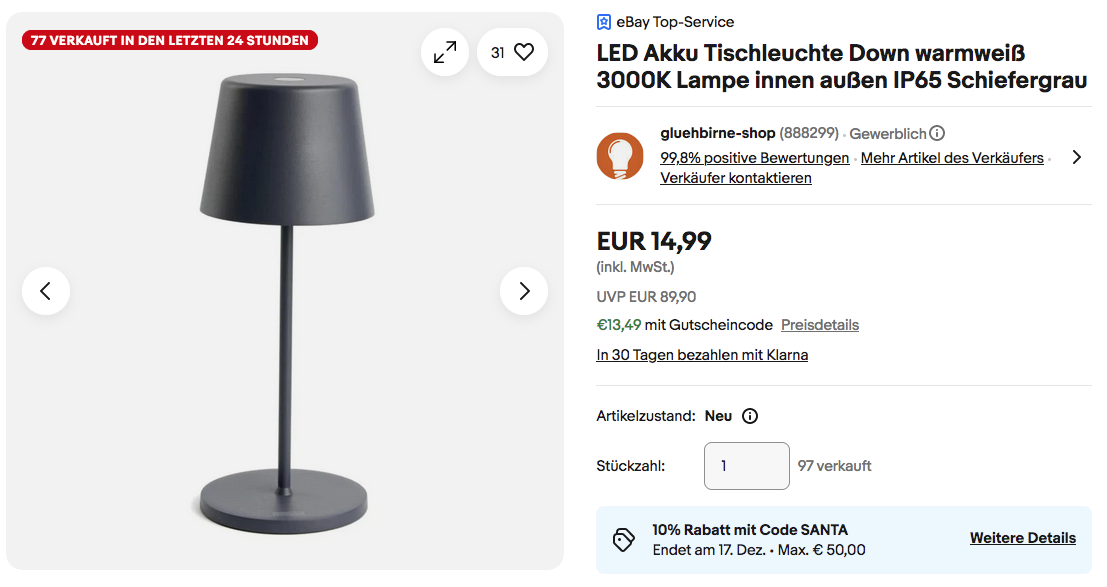Open Mehr Artikel des Verkäufers
The width and height of the screenshot is (1107, 587).
pyautogui.click(x=952, y=158)
